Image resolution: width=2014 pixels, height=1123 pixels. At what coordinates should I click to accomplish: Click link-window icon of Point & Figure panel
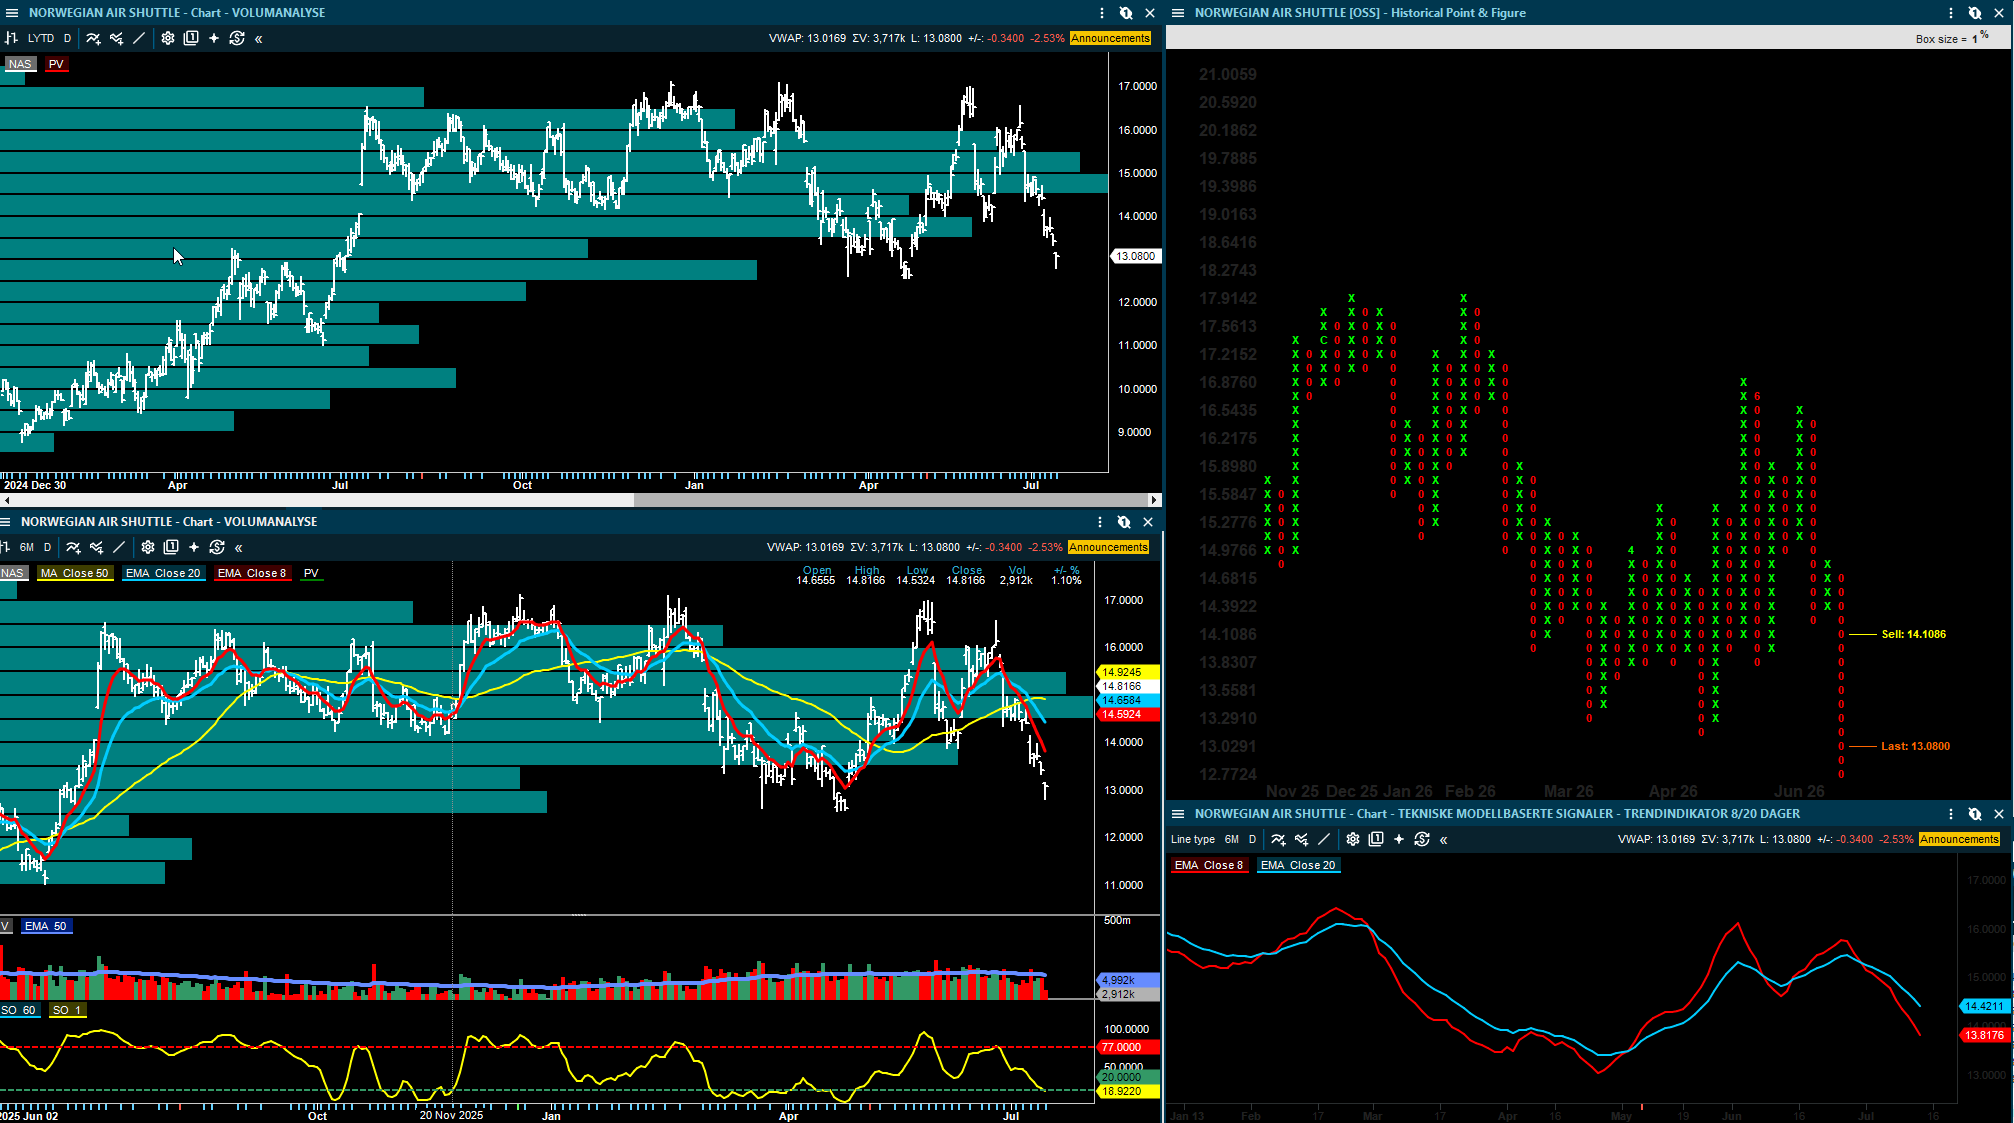(1975, 13)
